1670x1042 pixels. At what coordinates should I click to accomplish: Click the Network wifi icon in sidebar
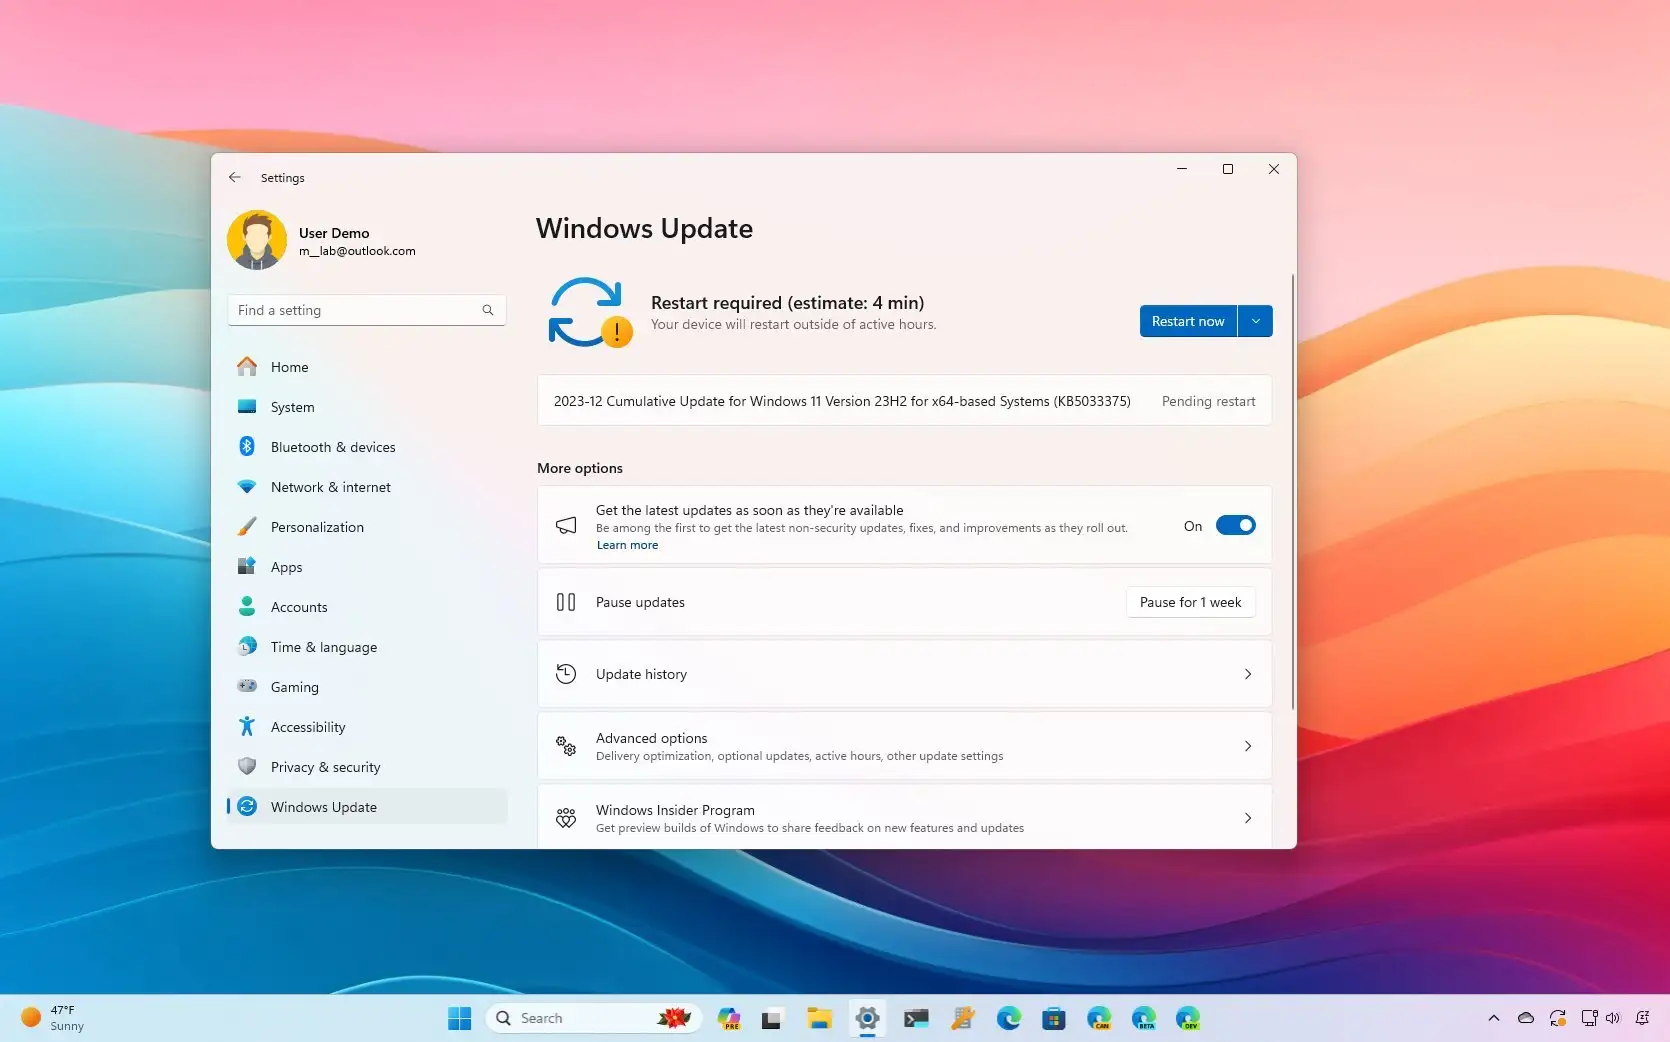click(x=247, y=487)
